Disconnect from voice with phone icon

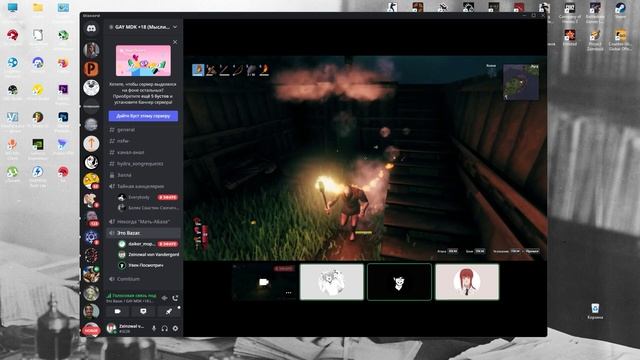(175, 298)
